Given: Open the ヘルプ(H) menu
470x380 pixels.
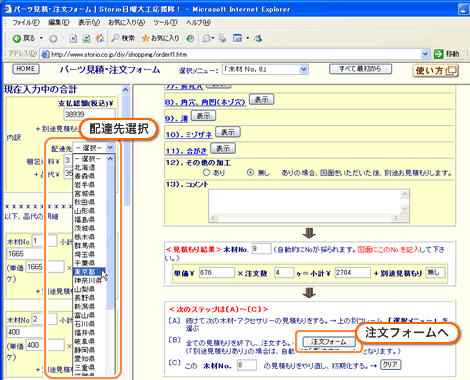Looking at the screenshot, I should 198,23.
